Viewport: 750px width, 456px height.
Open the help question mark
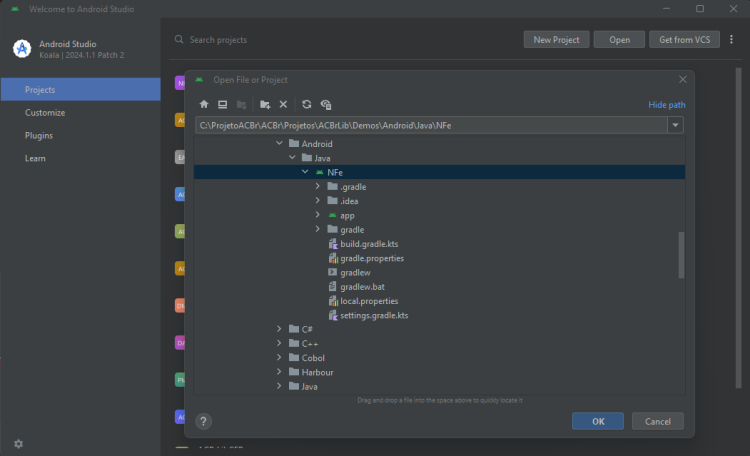[x=203, y=421]
